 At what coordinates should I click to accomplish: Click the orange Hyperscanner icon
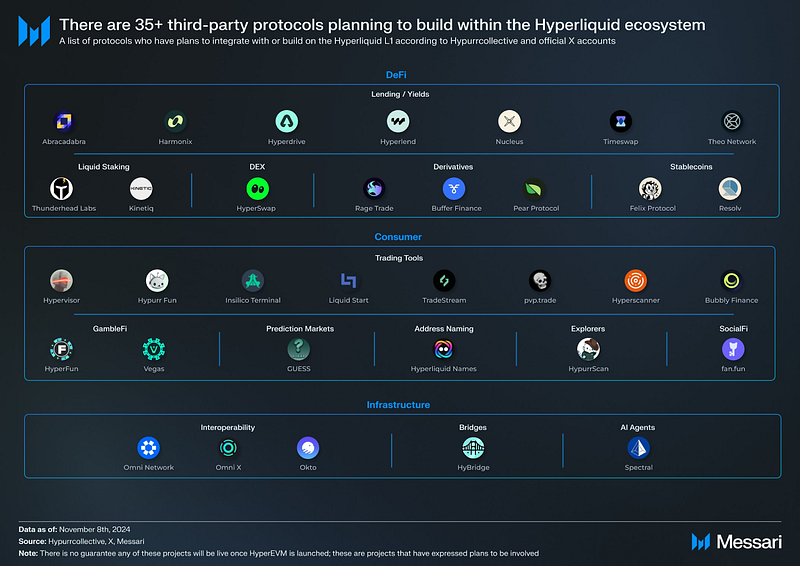[x=636, y=281]
